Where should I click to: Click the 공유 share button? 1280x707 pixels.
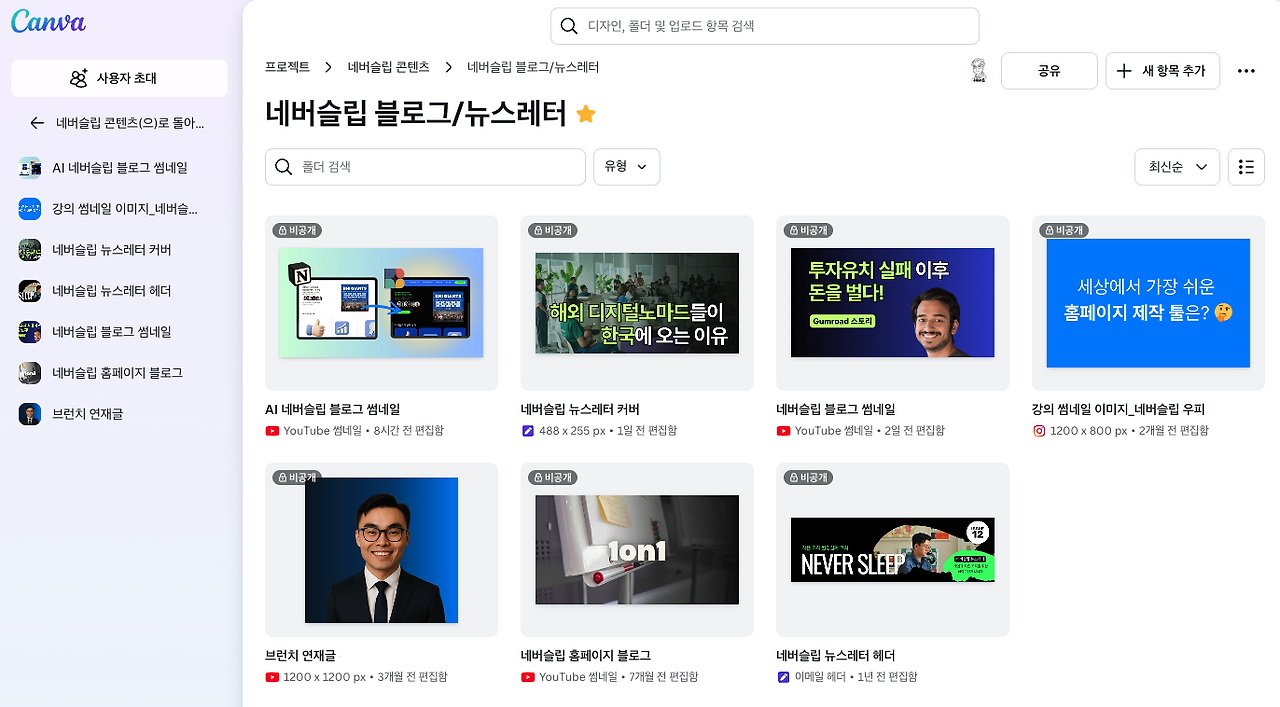1049,70
